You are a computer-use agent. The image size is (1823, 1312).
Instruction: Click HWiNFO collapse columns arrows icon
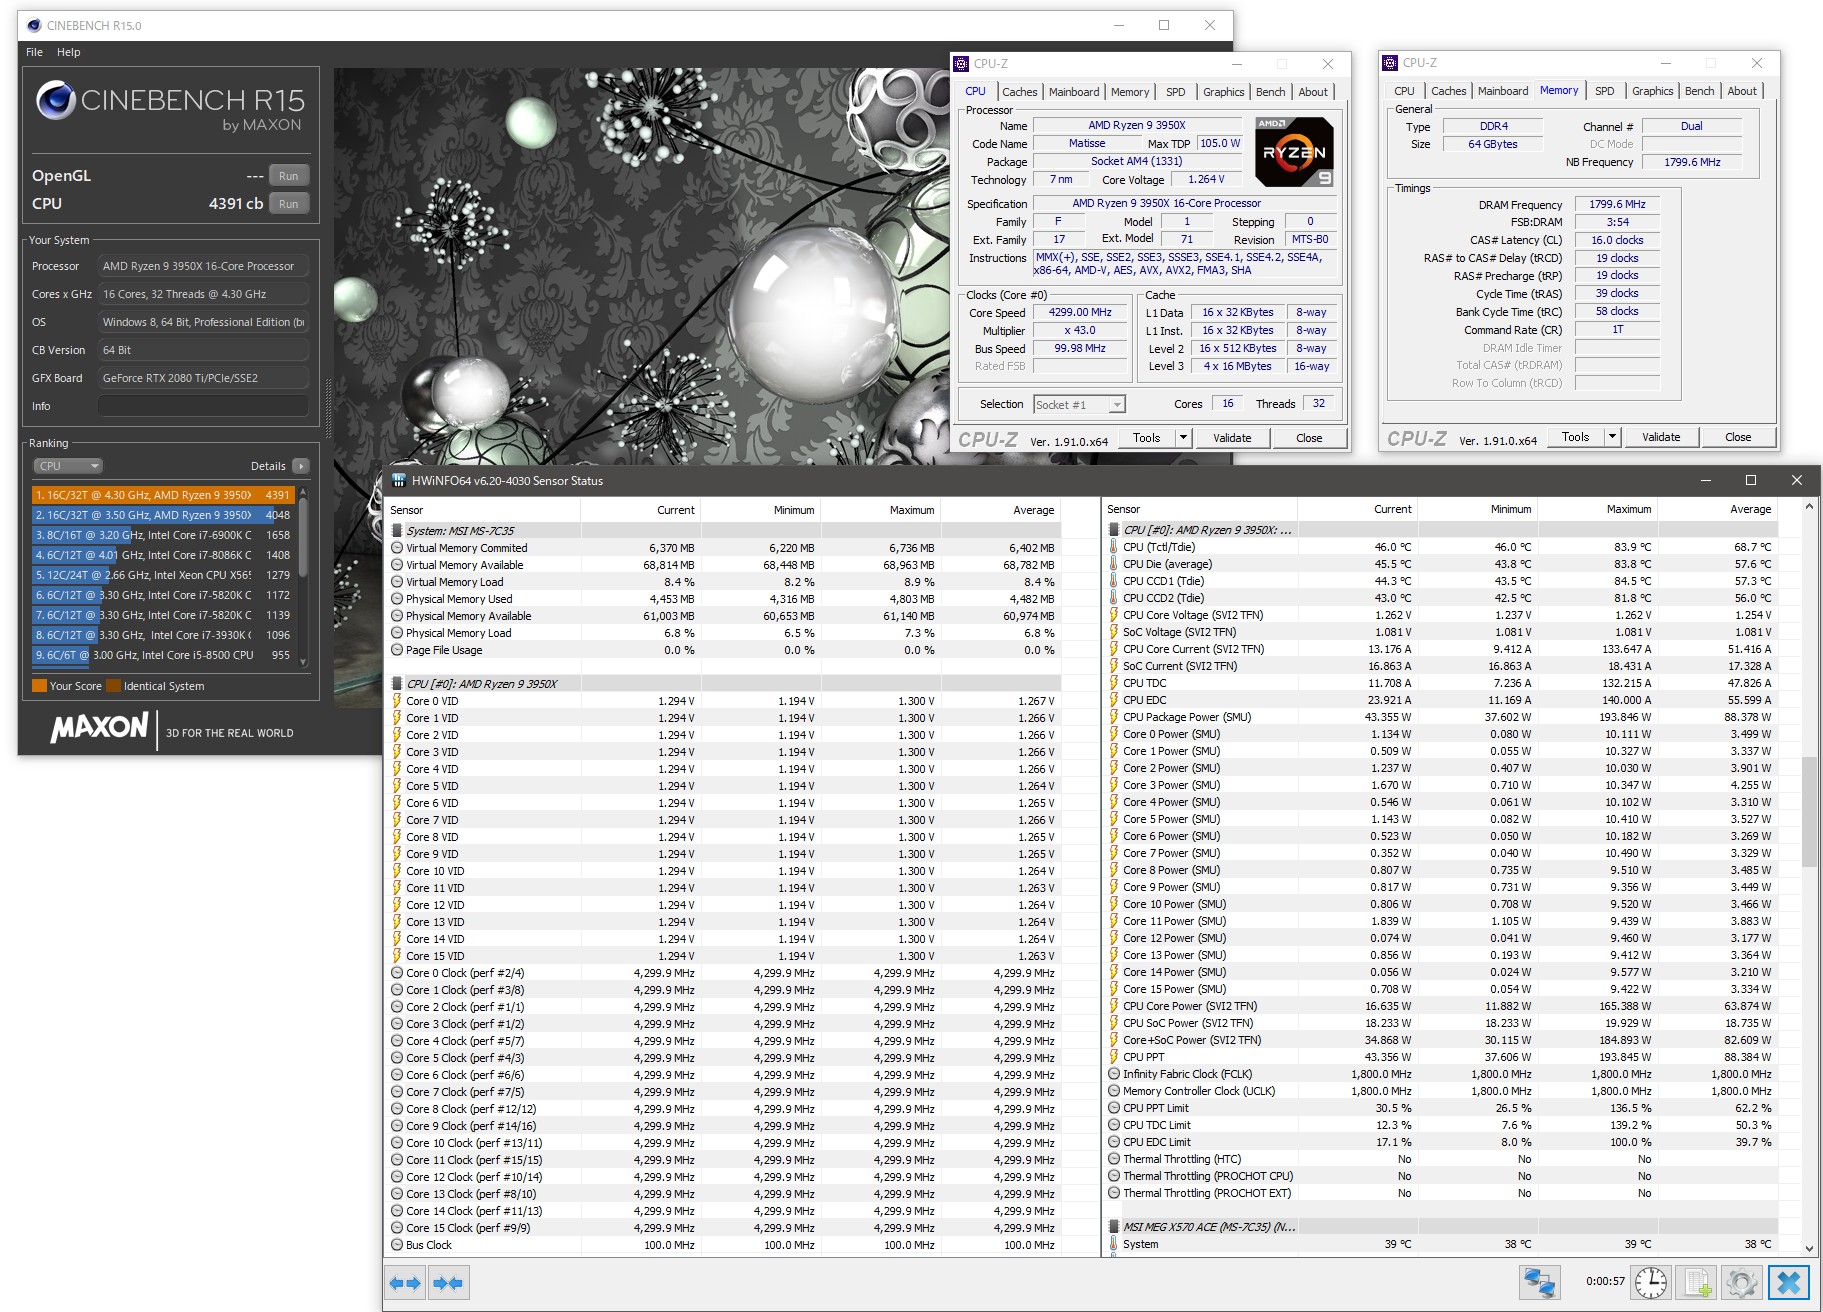[448, 1283]
